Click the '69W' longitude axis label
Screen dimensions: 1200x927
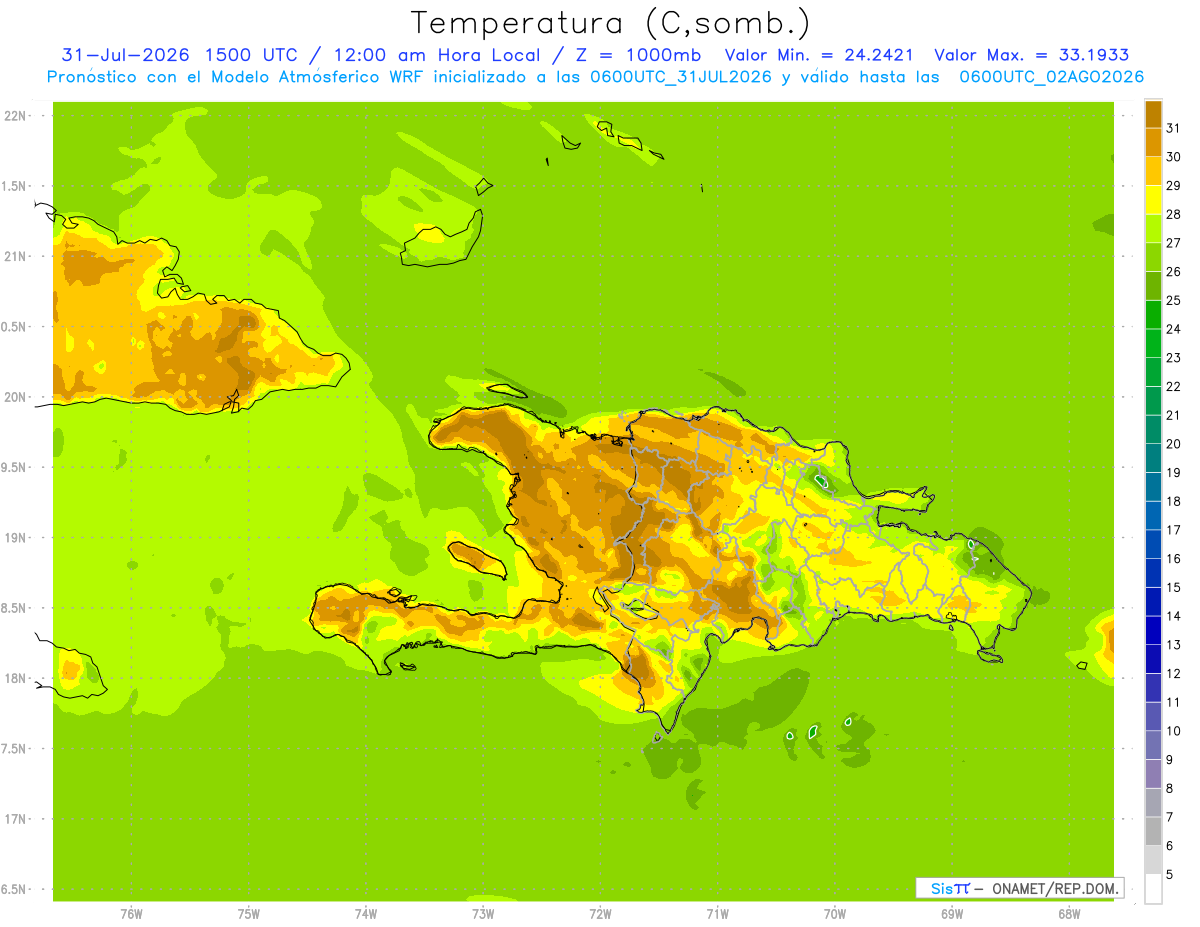pos(952,914)
